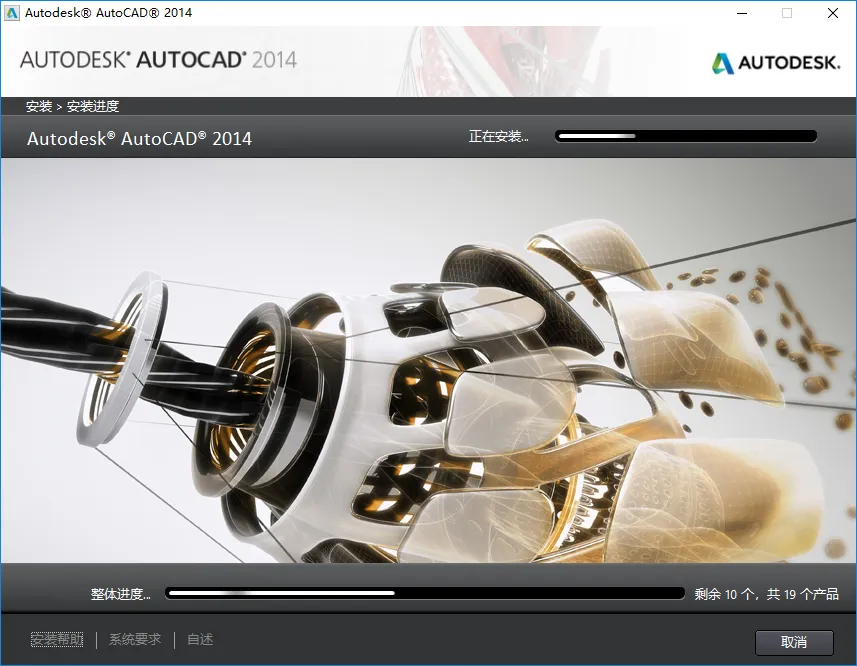Image resolution: width=857 pixels, height=666 pixels.
Task: Open the 自述 readme link
Action: [200, 639]
